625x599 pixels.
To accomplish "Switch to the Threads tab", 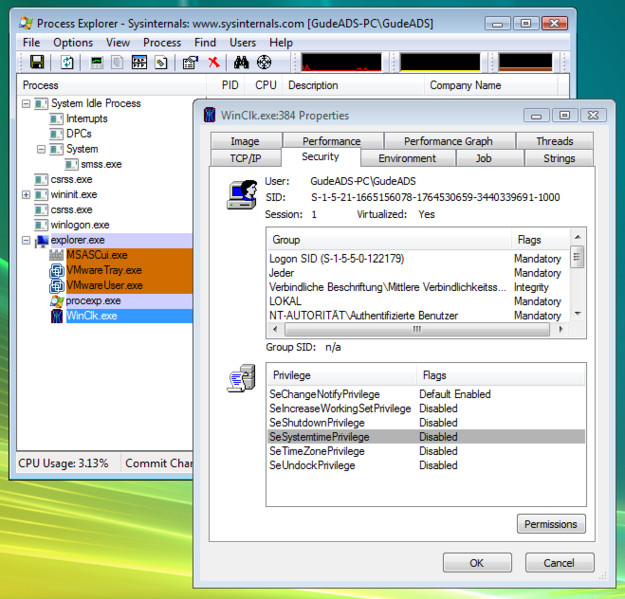I will point(554,141).
